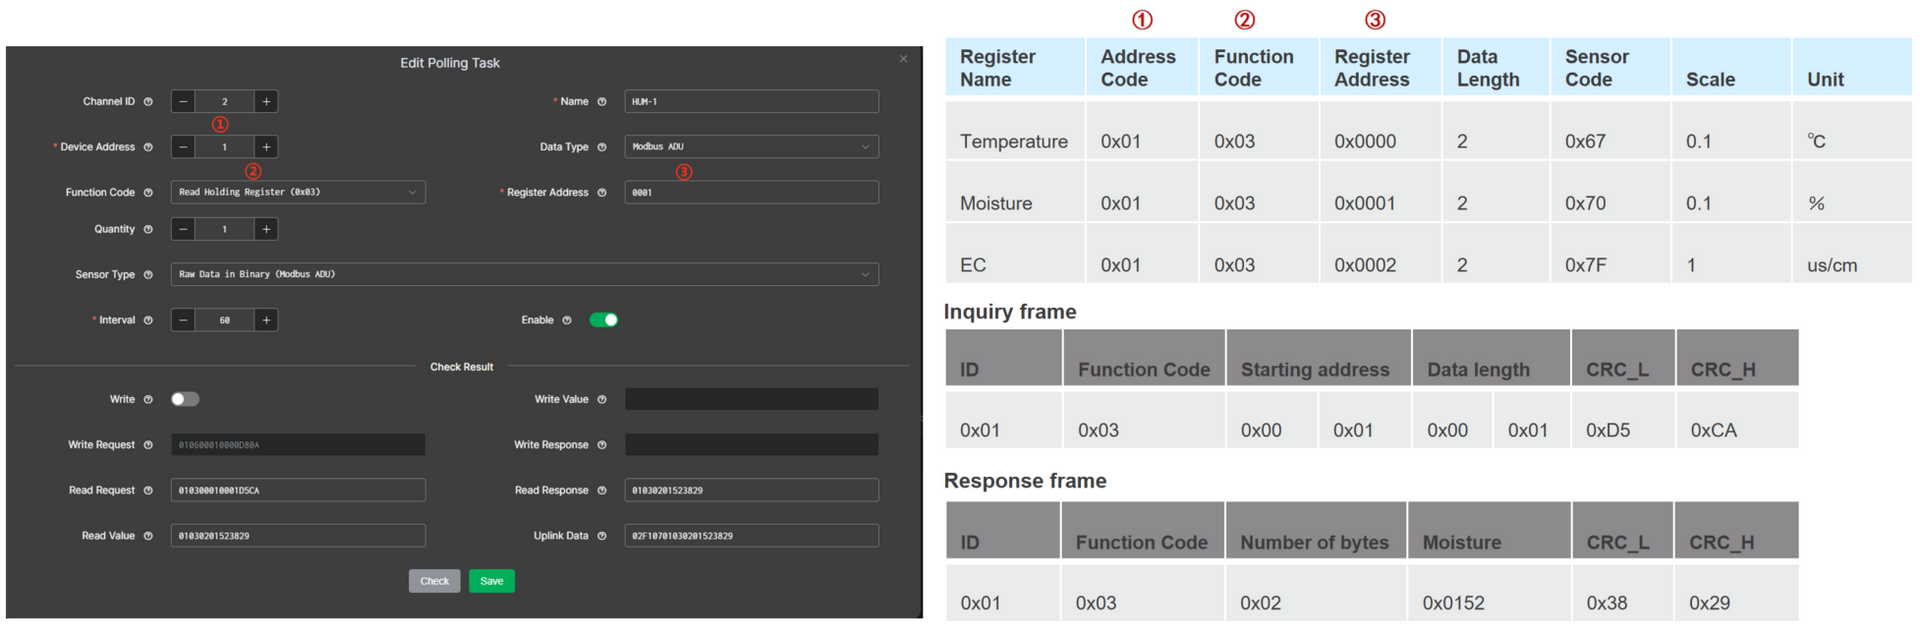The width and height of the screenshot is (1920, 641).
Task: Increase Quantity with plus button
Action: click(266, 230)
